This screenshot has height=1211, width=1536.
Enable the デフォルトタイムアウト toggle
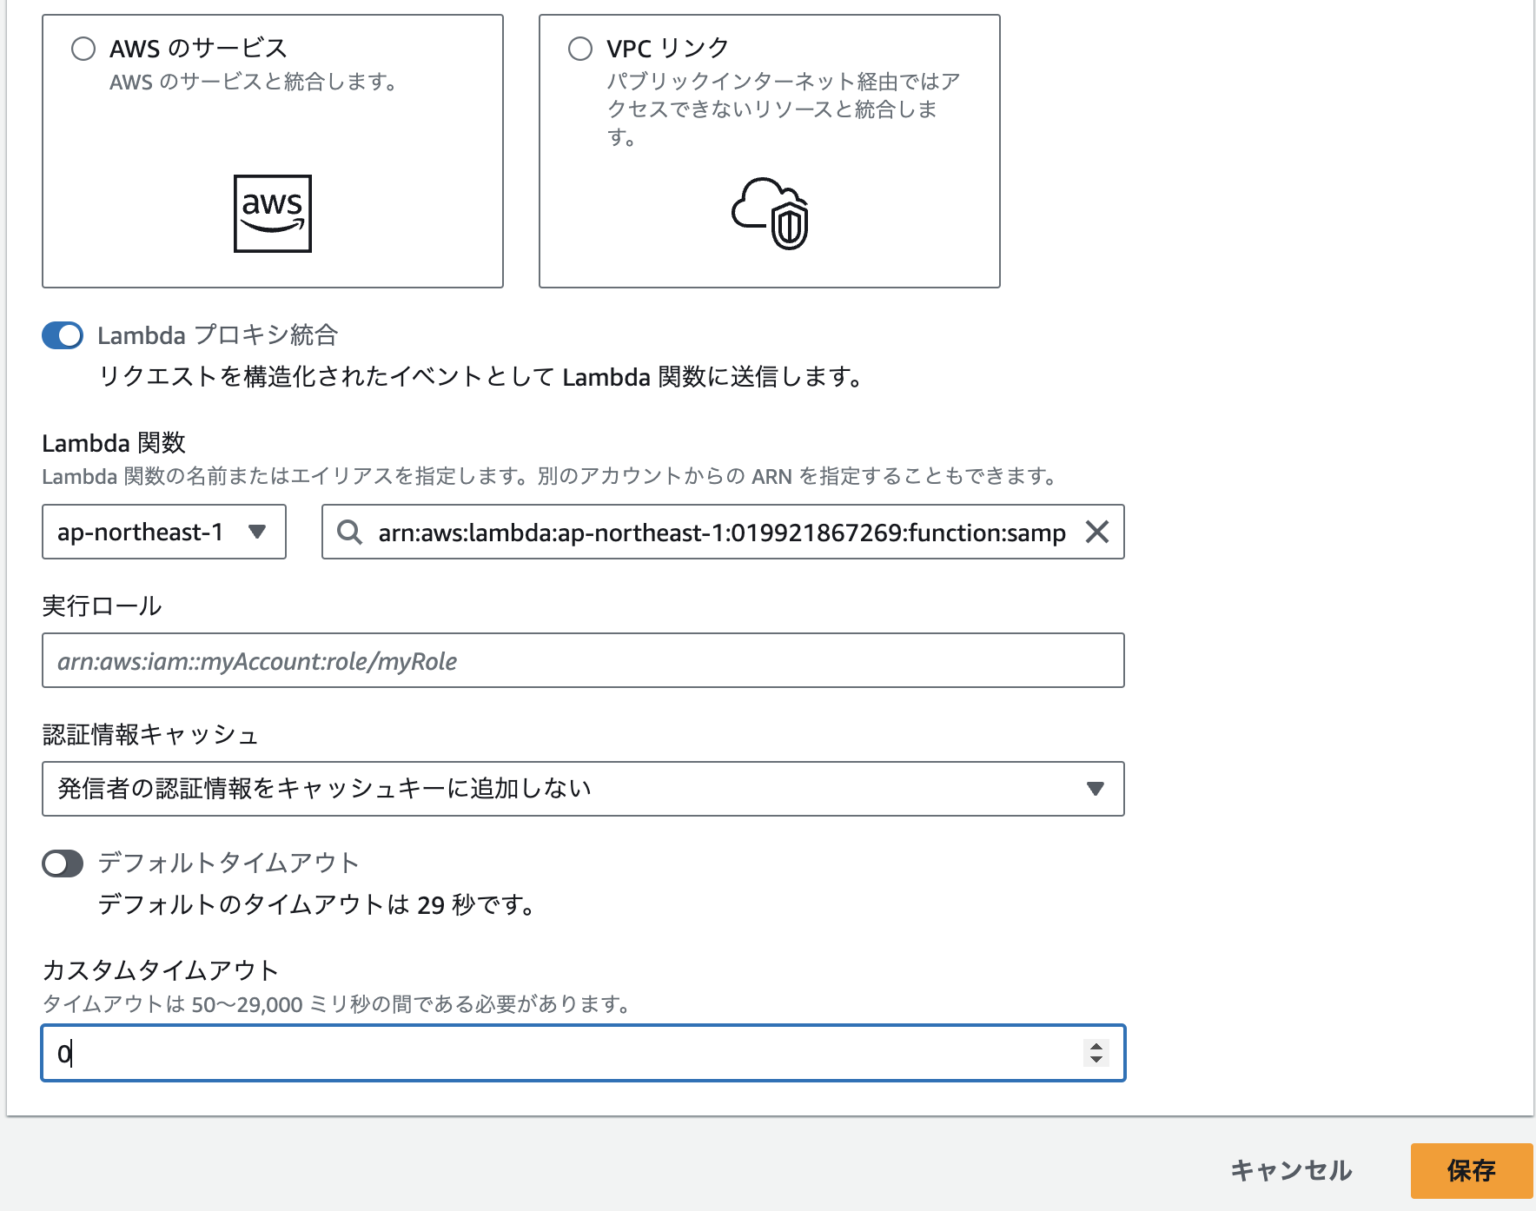(62, 864)
